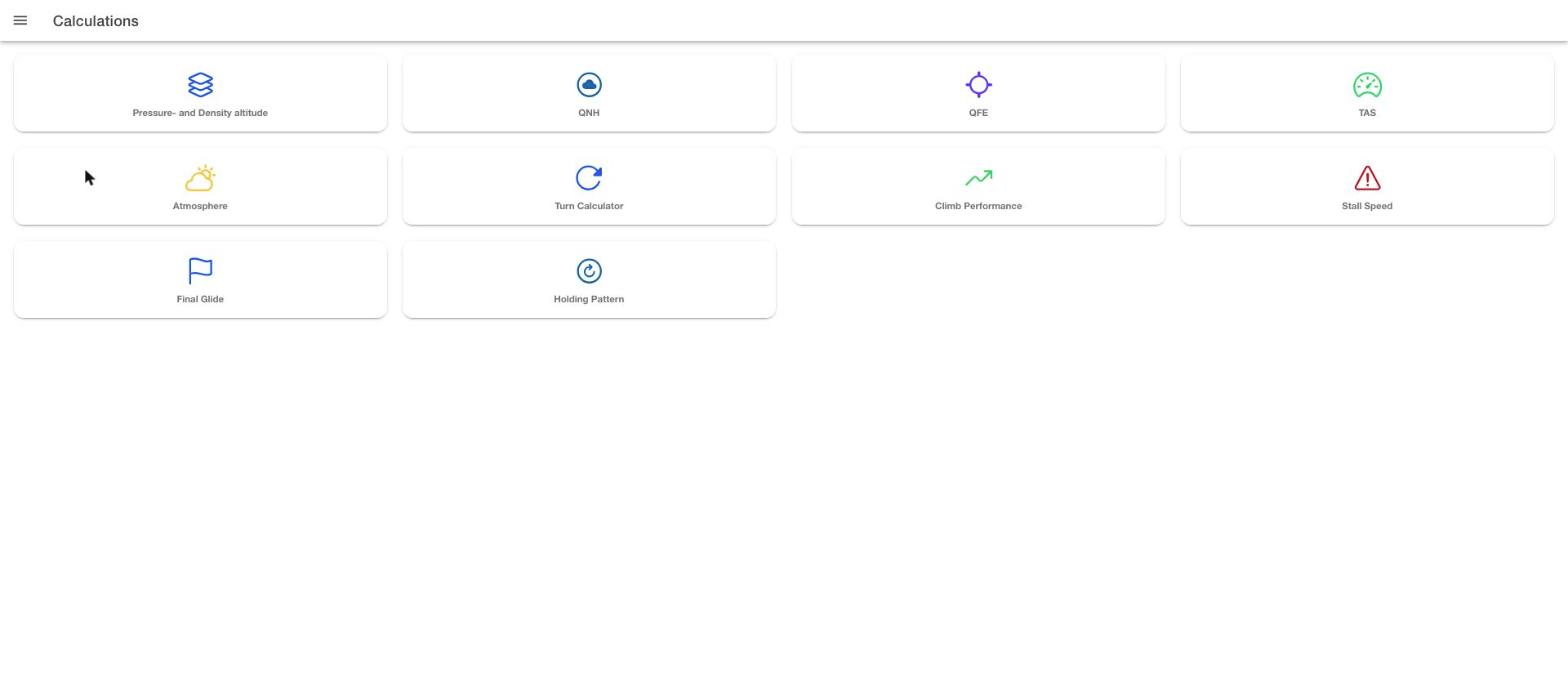
Task: Open the Climb Performance label
Action: coord(978,206)
